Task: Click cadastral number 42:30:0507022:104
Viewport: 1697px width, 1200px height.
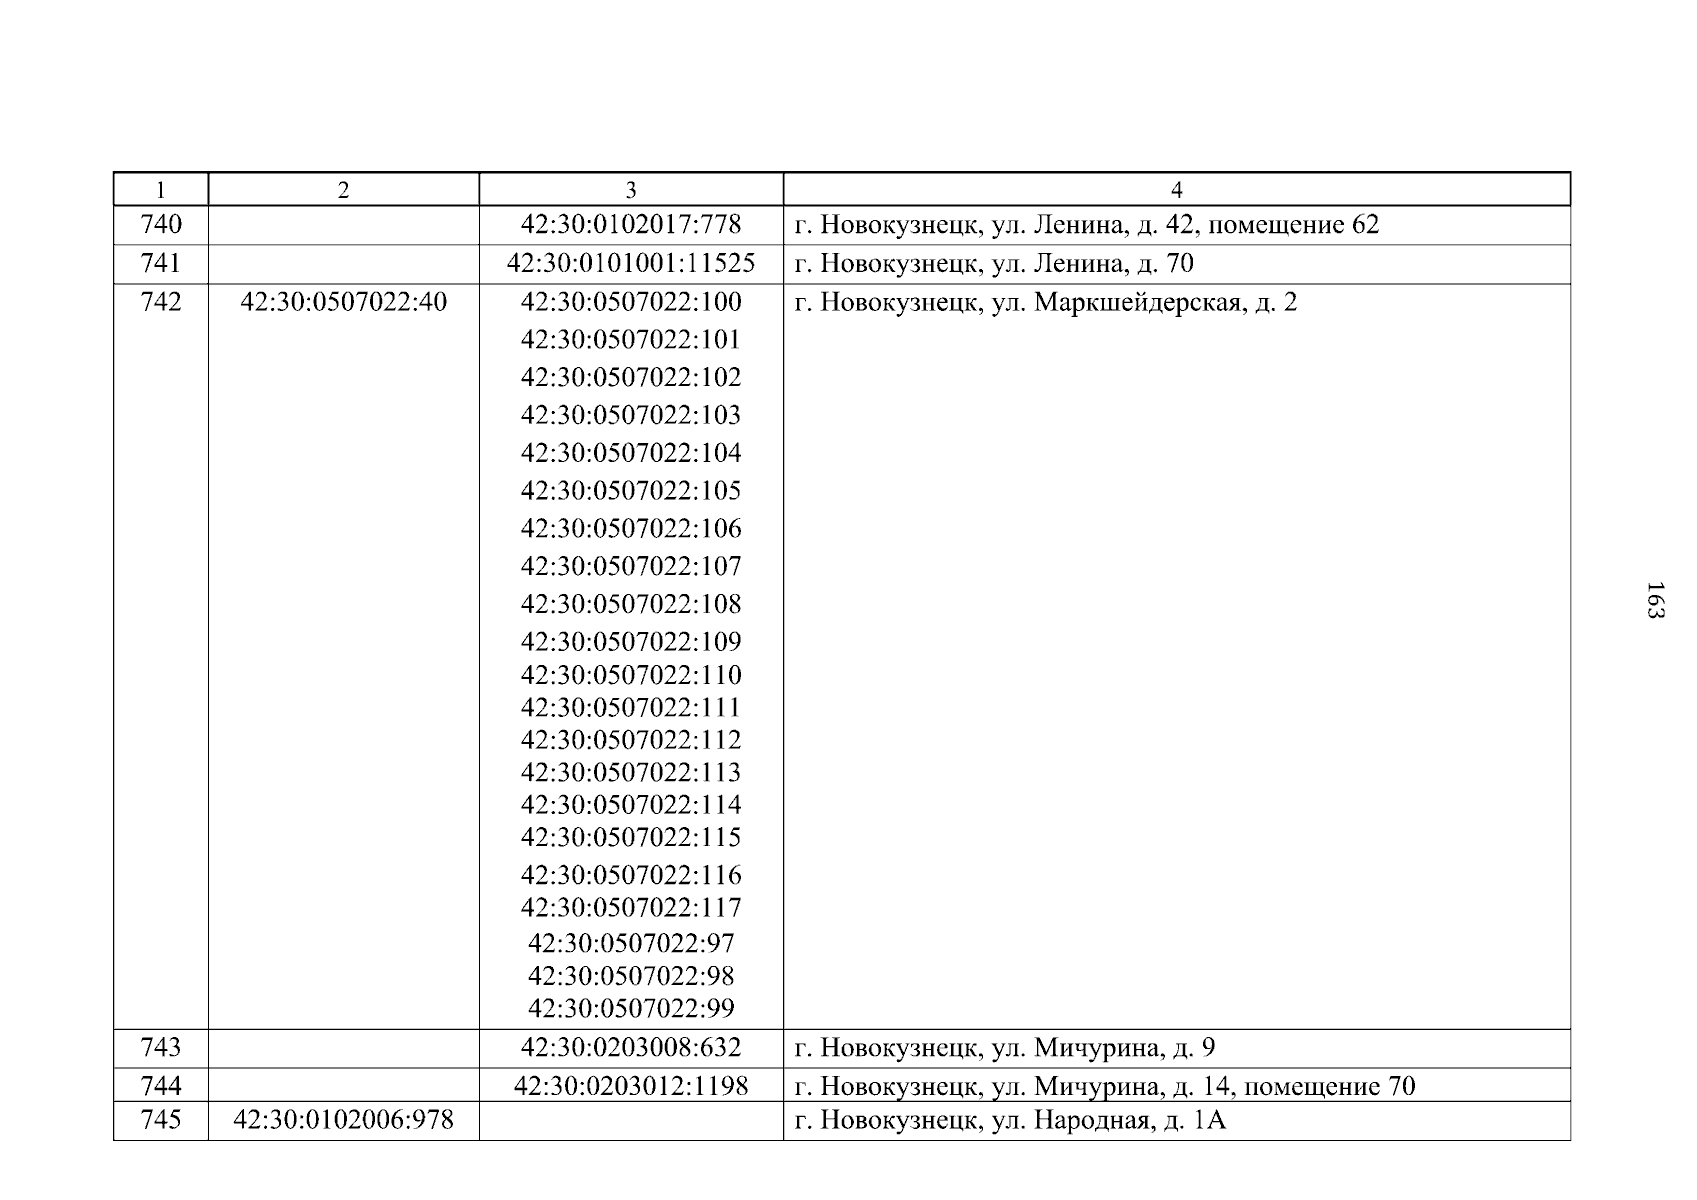Action: pos(631,453)
